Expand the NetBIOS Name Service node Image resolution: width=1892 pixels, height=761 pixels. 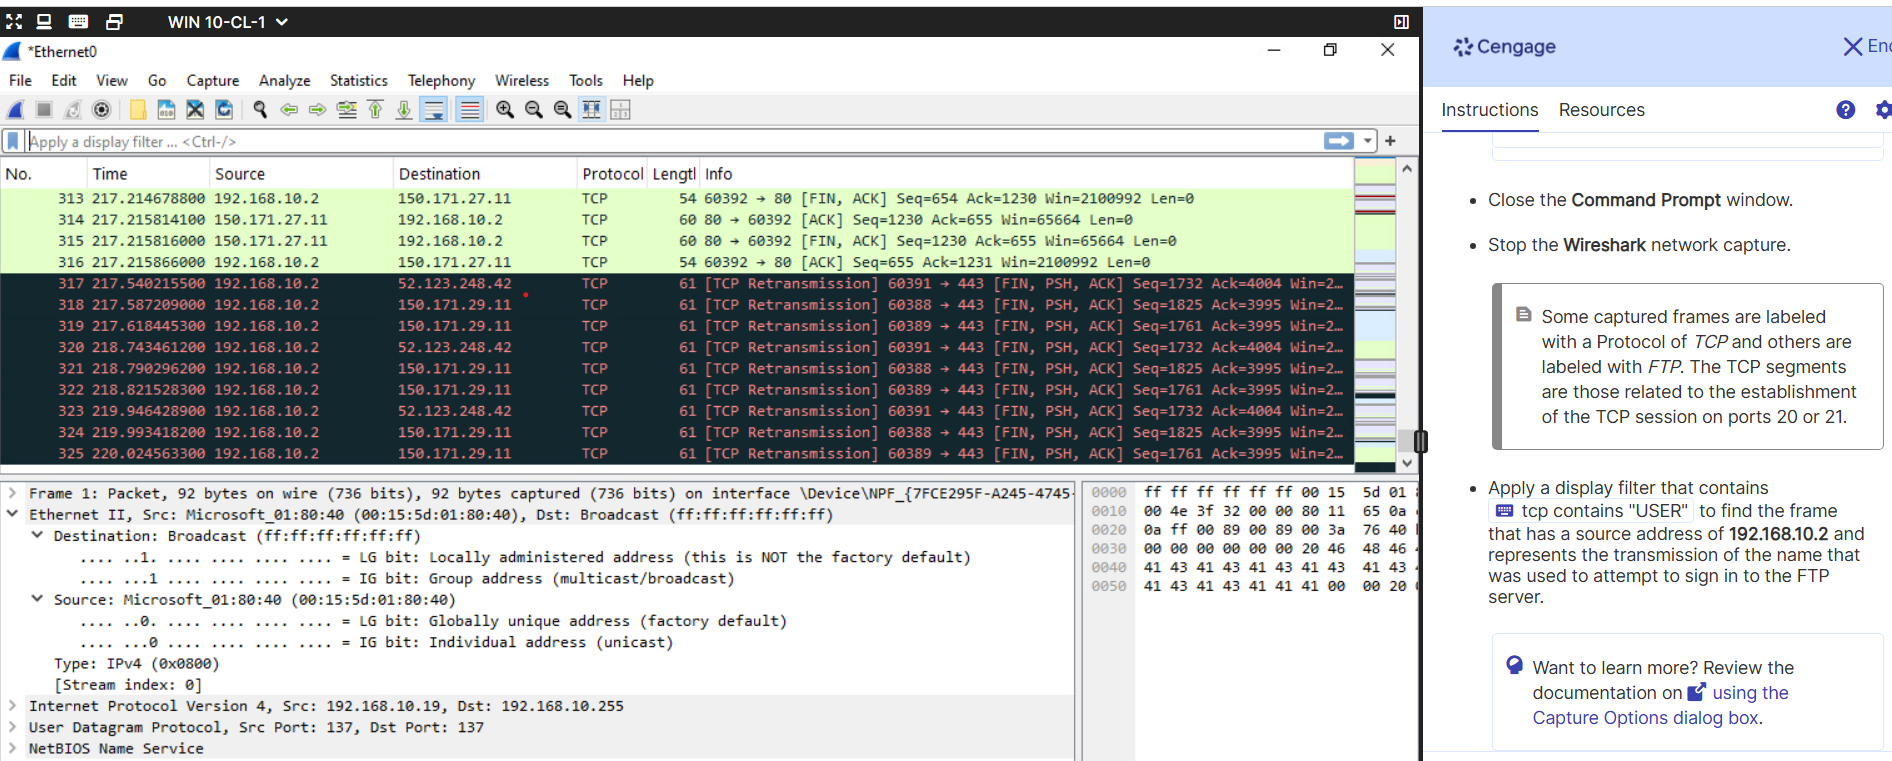[12, 748]
